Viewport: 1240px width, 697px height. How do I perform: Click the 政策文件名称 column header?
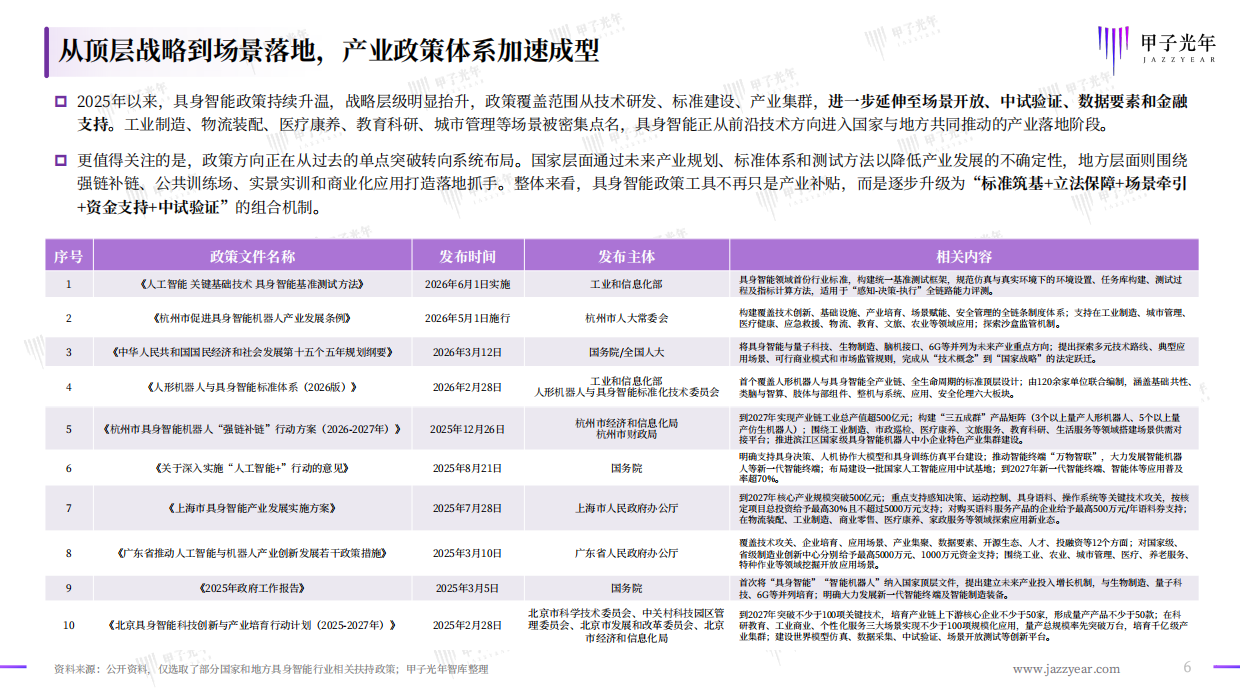coord(253,256)
